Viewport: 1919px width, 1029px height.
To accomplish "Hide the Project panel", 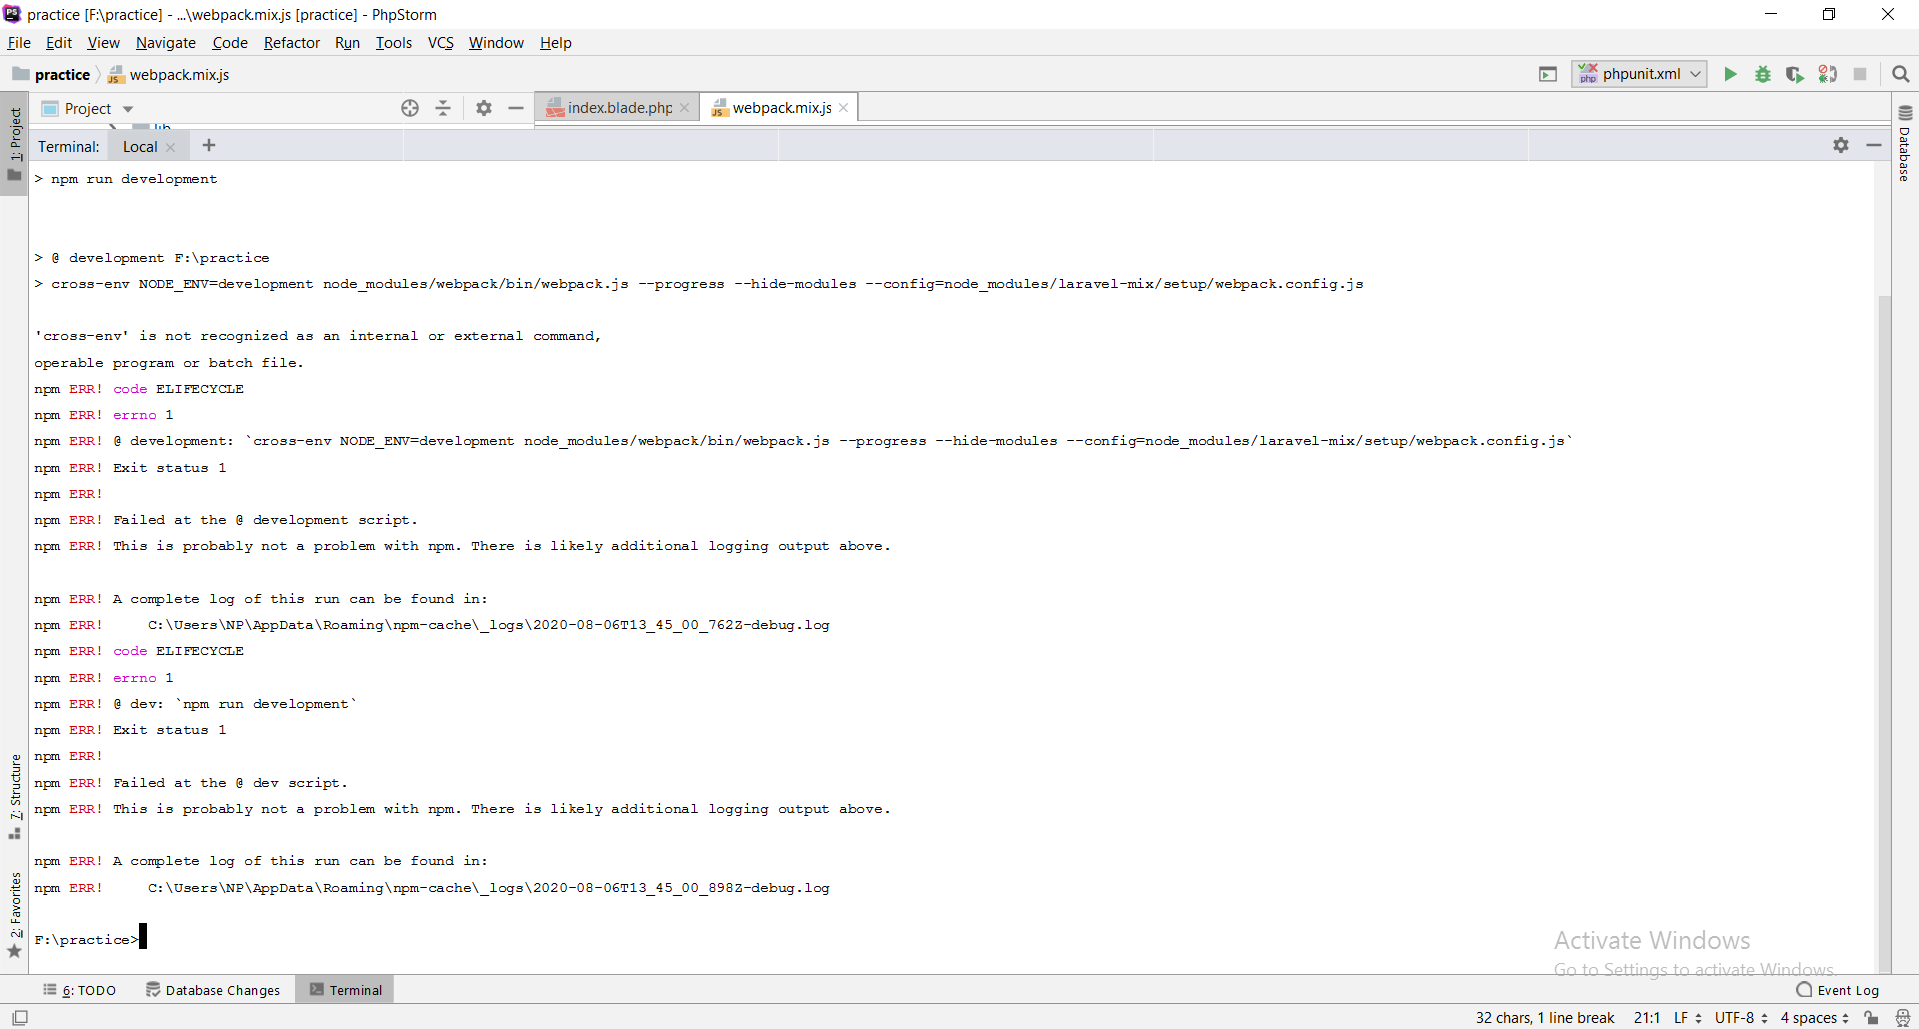I will pyautogui.click(x=516, y=108).
